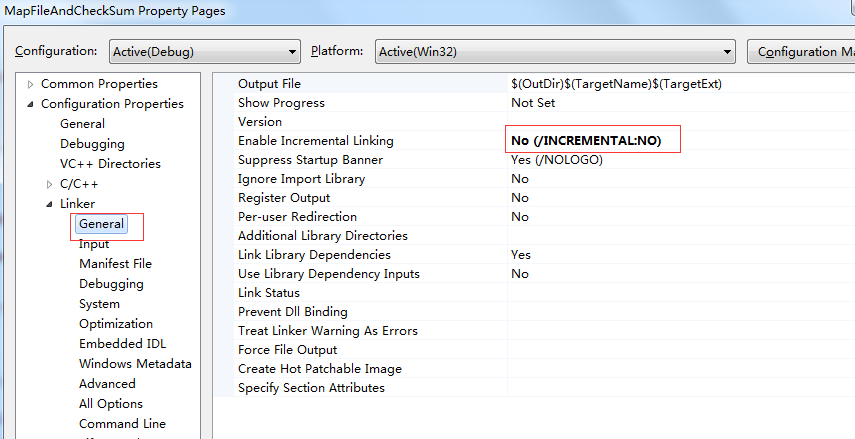The image size is (855, 439).
Task: Open the Embedded IDL page
Action: 122,344
